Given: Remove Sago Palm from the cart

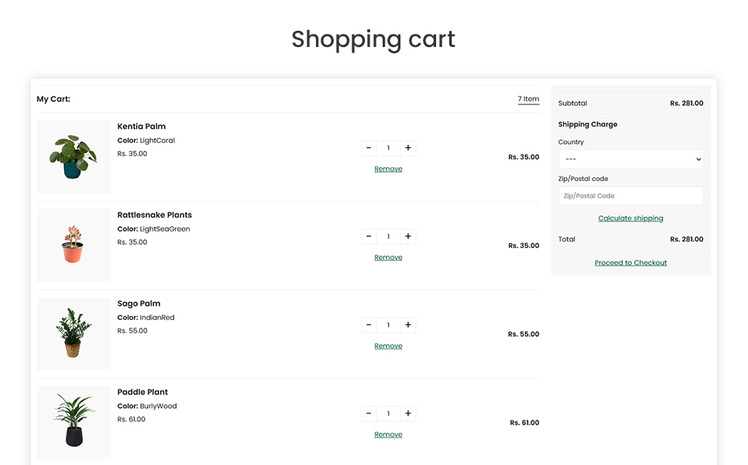Looking at the screenshot, I should [388, 346].
